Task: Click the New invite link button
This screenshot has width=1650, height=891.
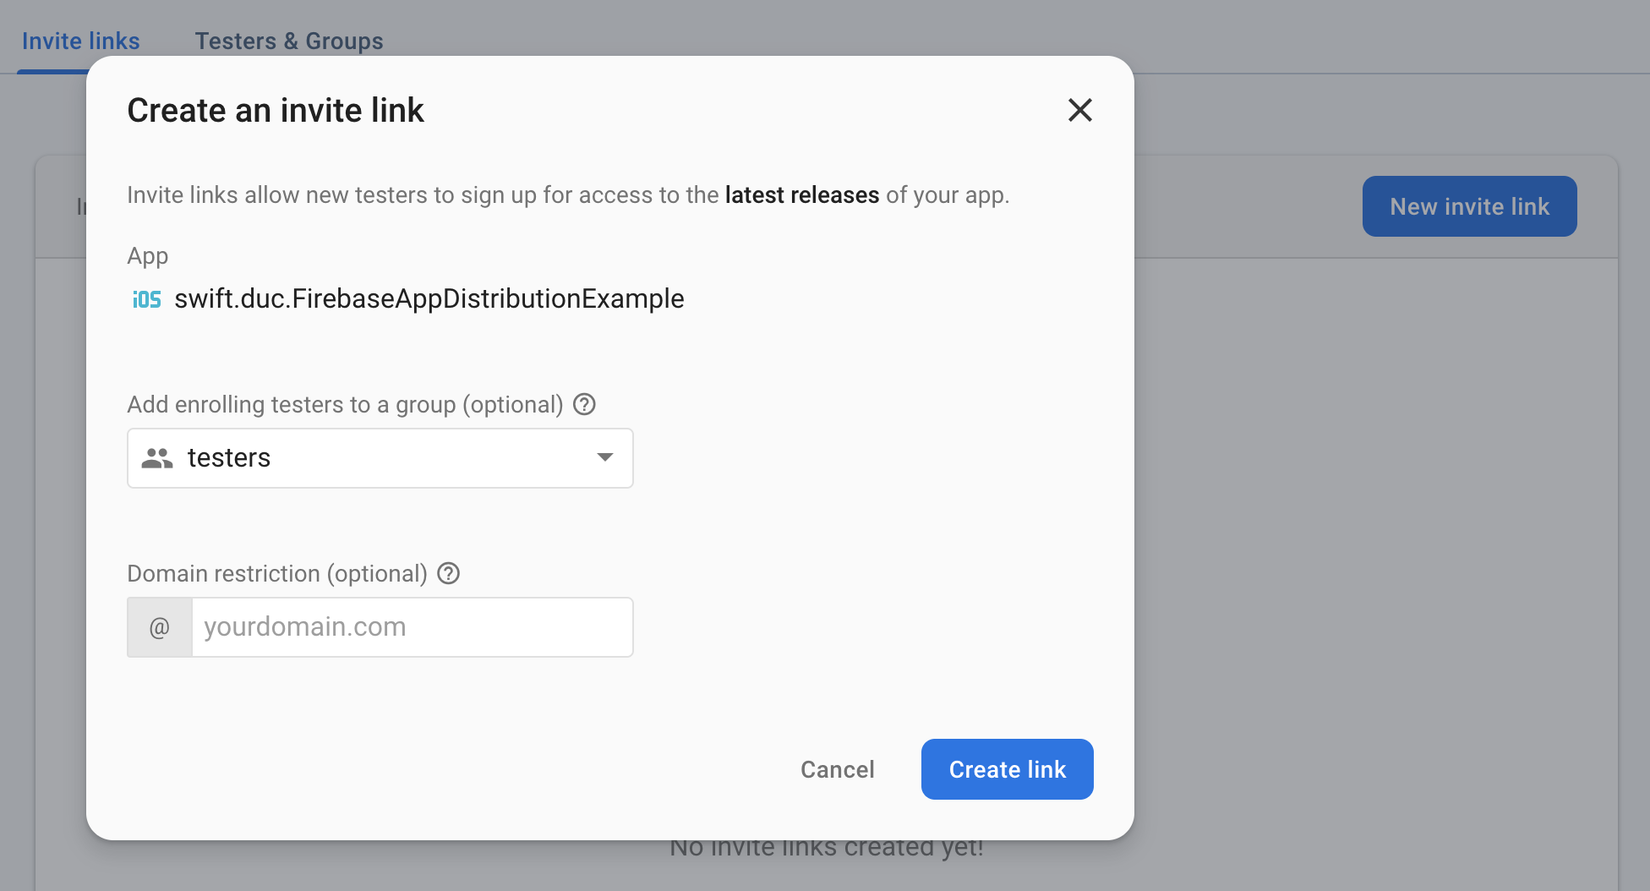Action: [x=1469, y=206]
